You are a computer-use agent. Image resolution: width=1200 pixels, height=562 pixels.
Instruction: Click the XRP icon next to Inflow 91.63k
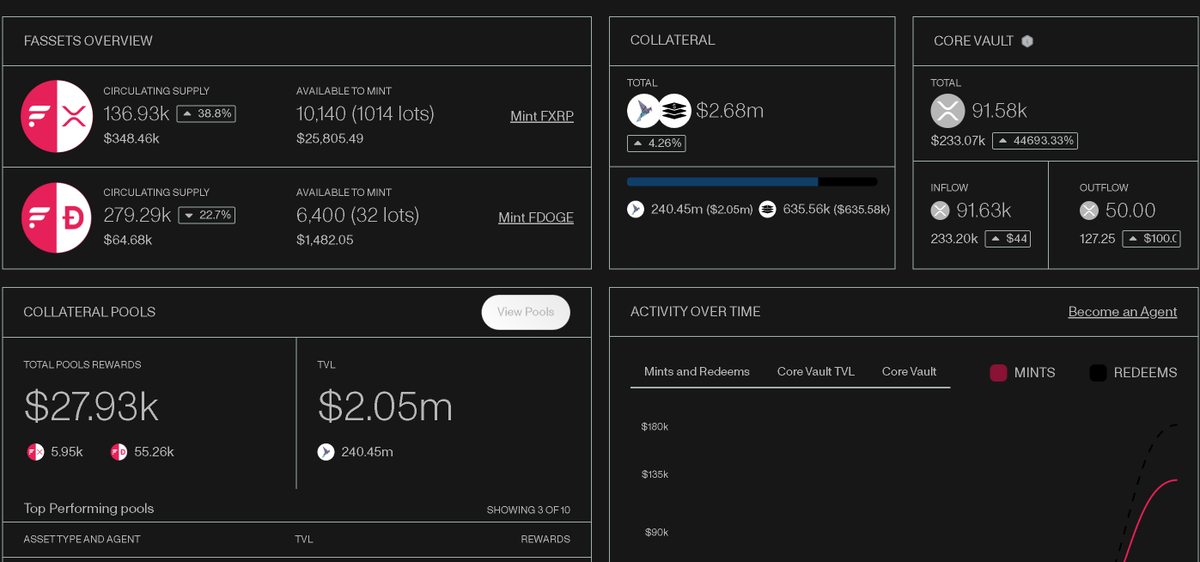[940, 210]
